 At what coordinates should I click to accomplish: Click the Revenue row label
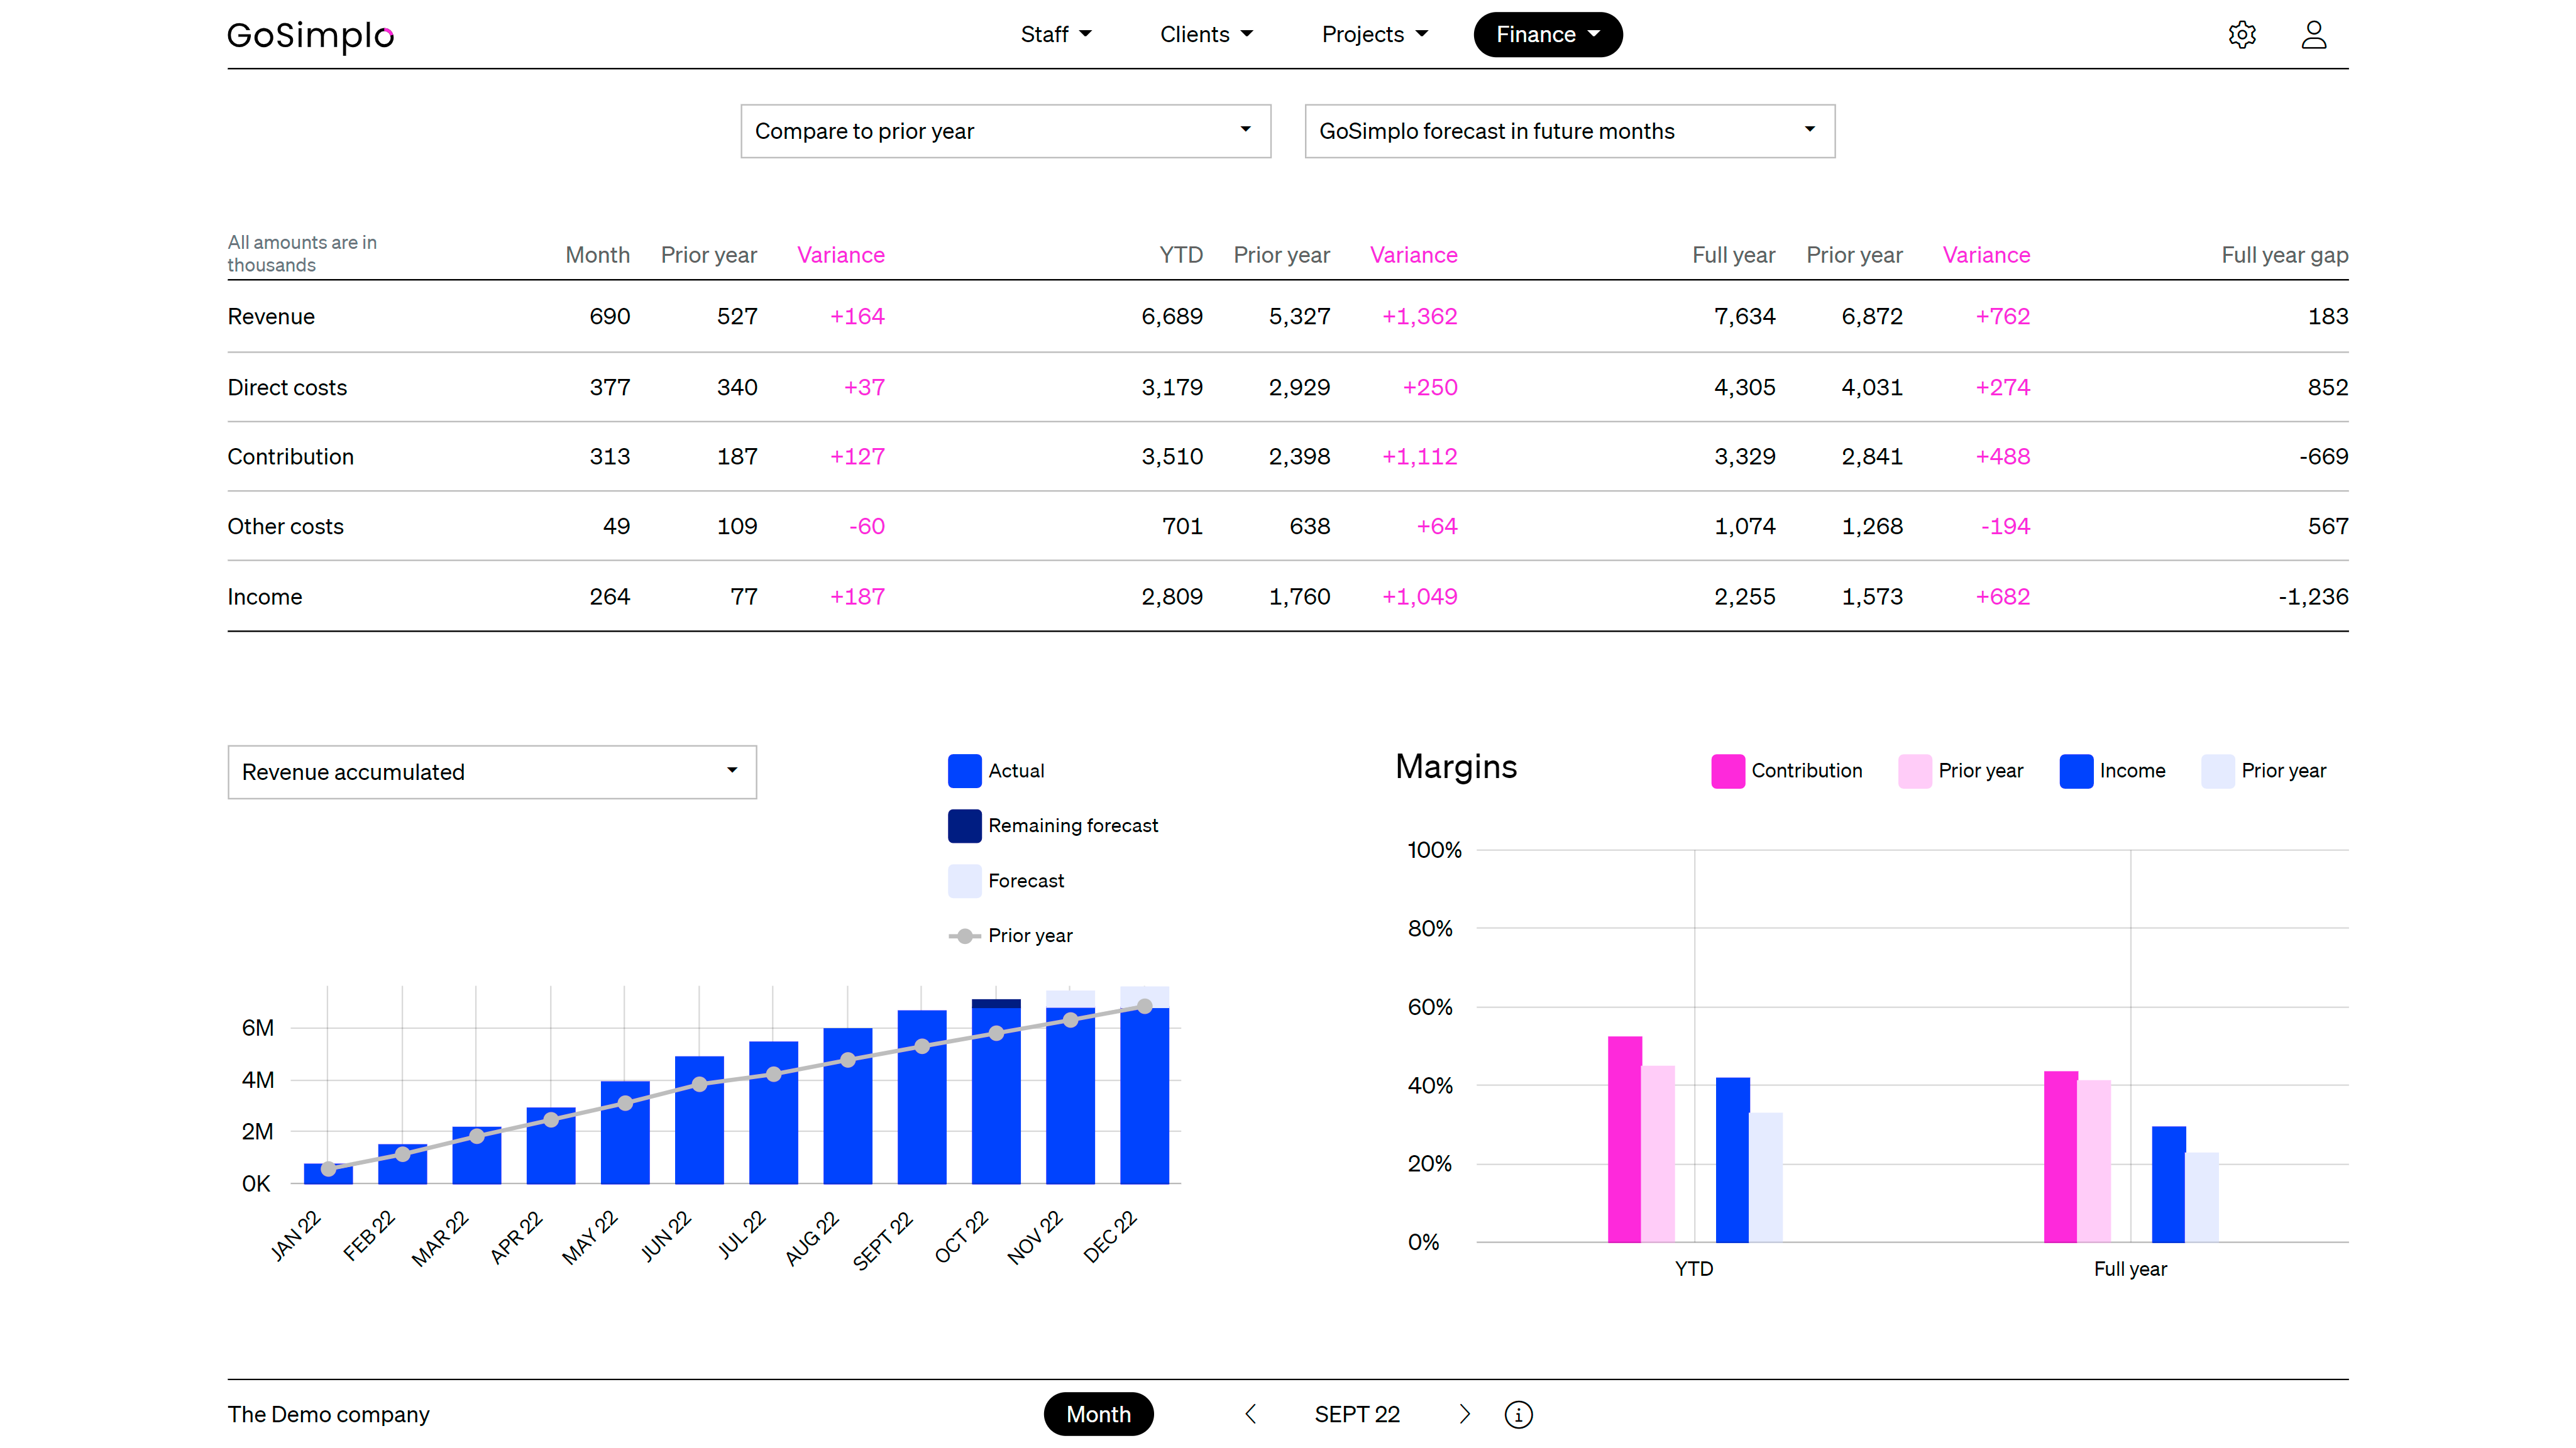point(271,316)
